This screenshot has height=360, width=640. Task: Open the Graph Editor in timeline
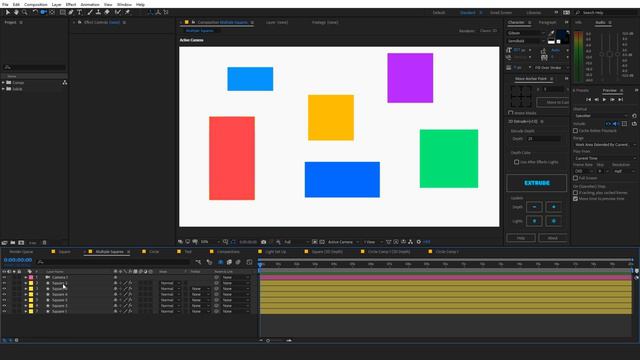[x=249, y=262]
